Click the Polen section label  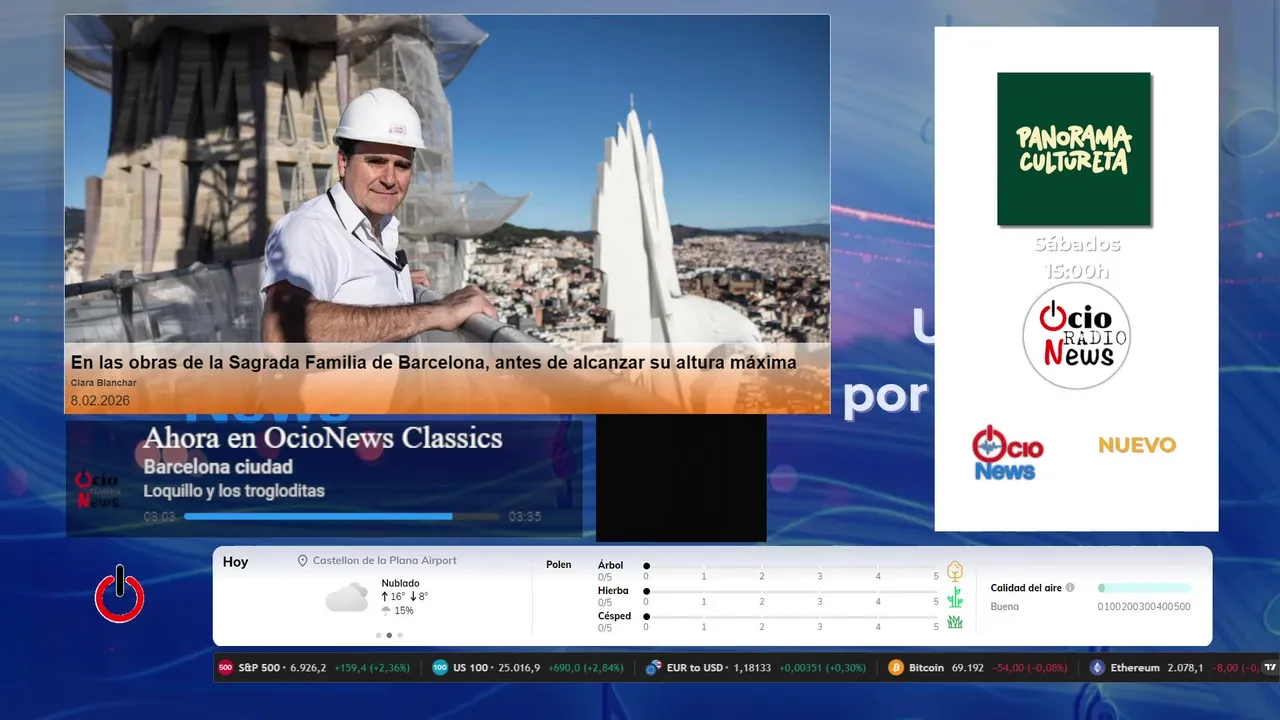[x=559, y=565]
